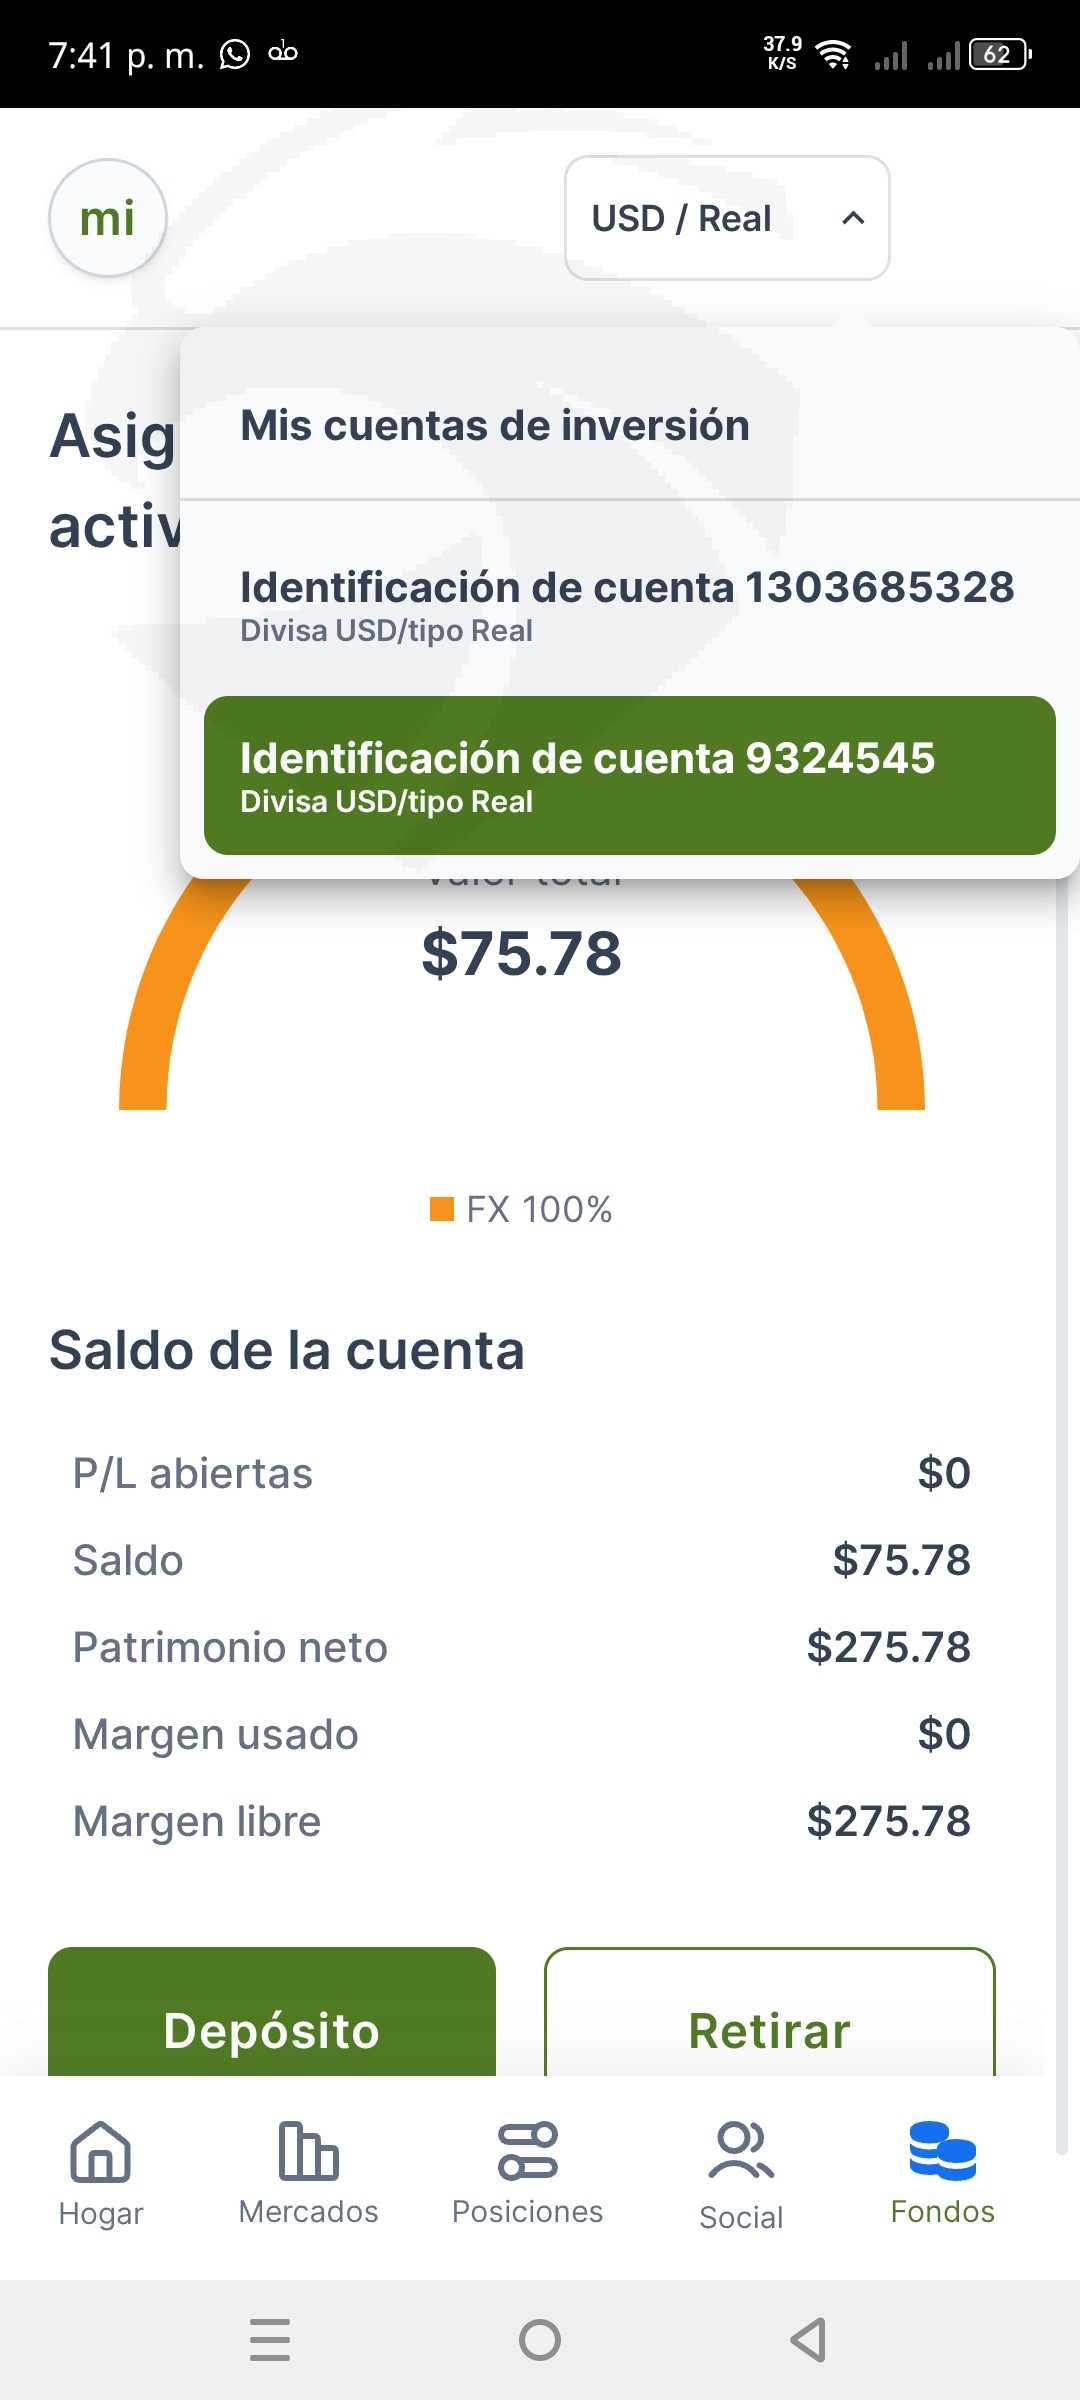Select account ID 1303685328
This screenshot has height=2400, width=1080.
pyautogui.click(x=627, y=604)
